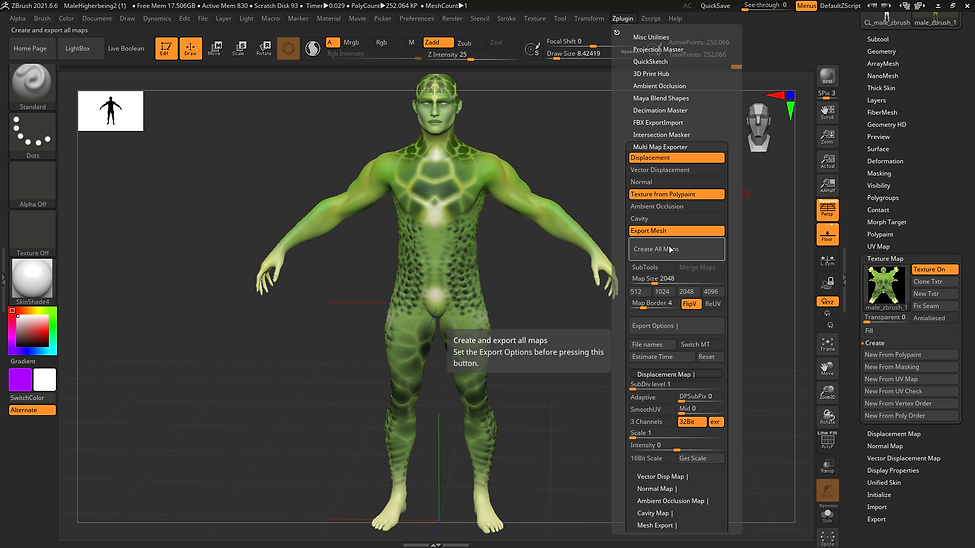975x548 pixels.
Task: Click the Zoom canvas icon
Action: (x=828, y=136)
